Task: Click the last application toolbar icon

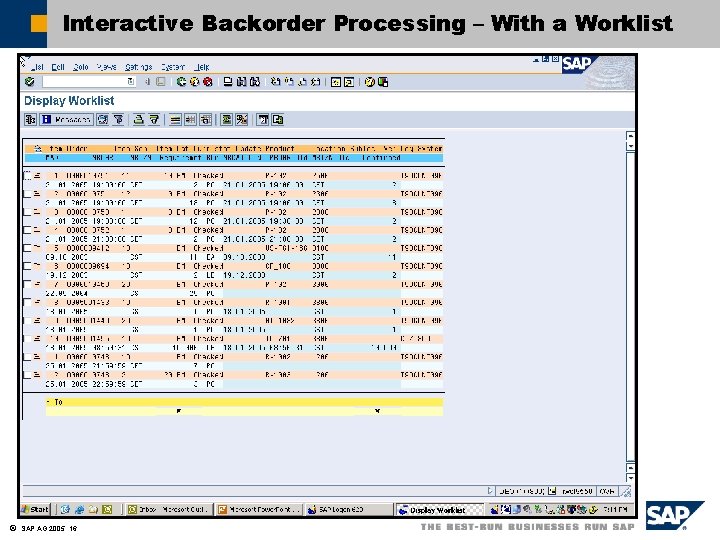Action: pyautogui.click(x=278, y=119)
